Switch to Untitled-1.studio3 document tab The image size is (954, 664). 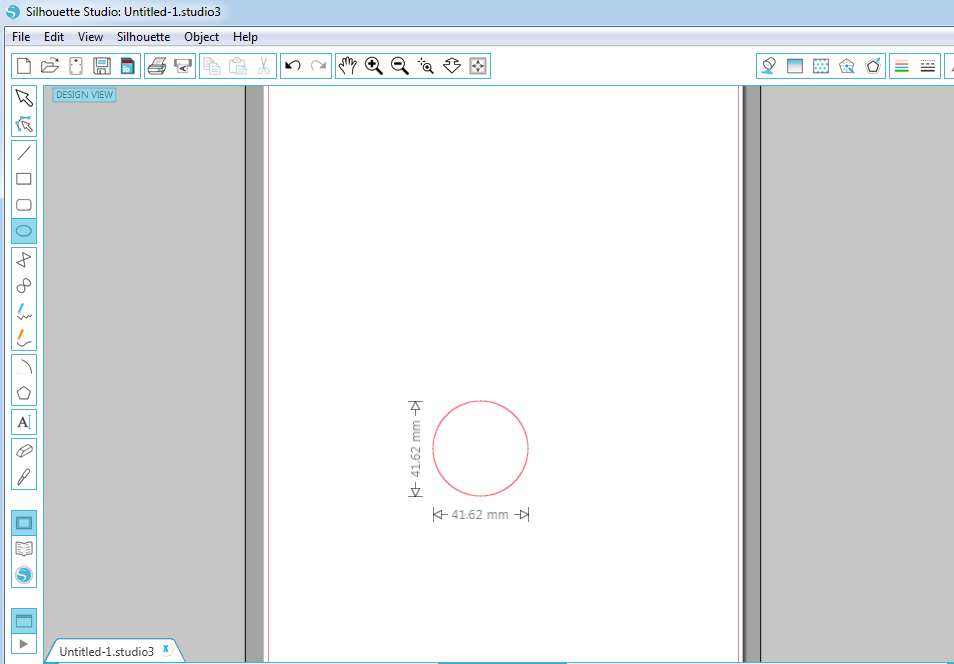(x=106, y=651)
